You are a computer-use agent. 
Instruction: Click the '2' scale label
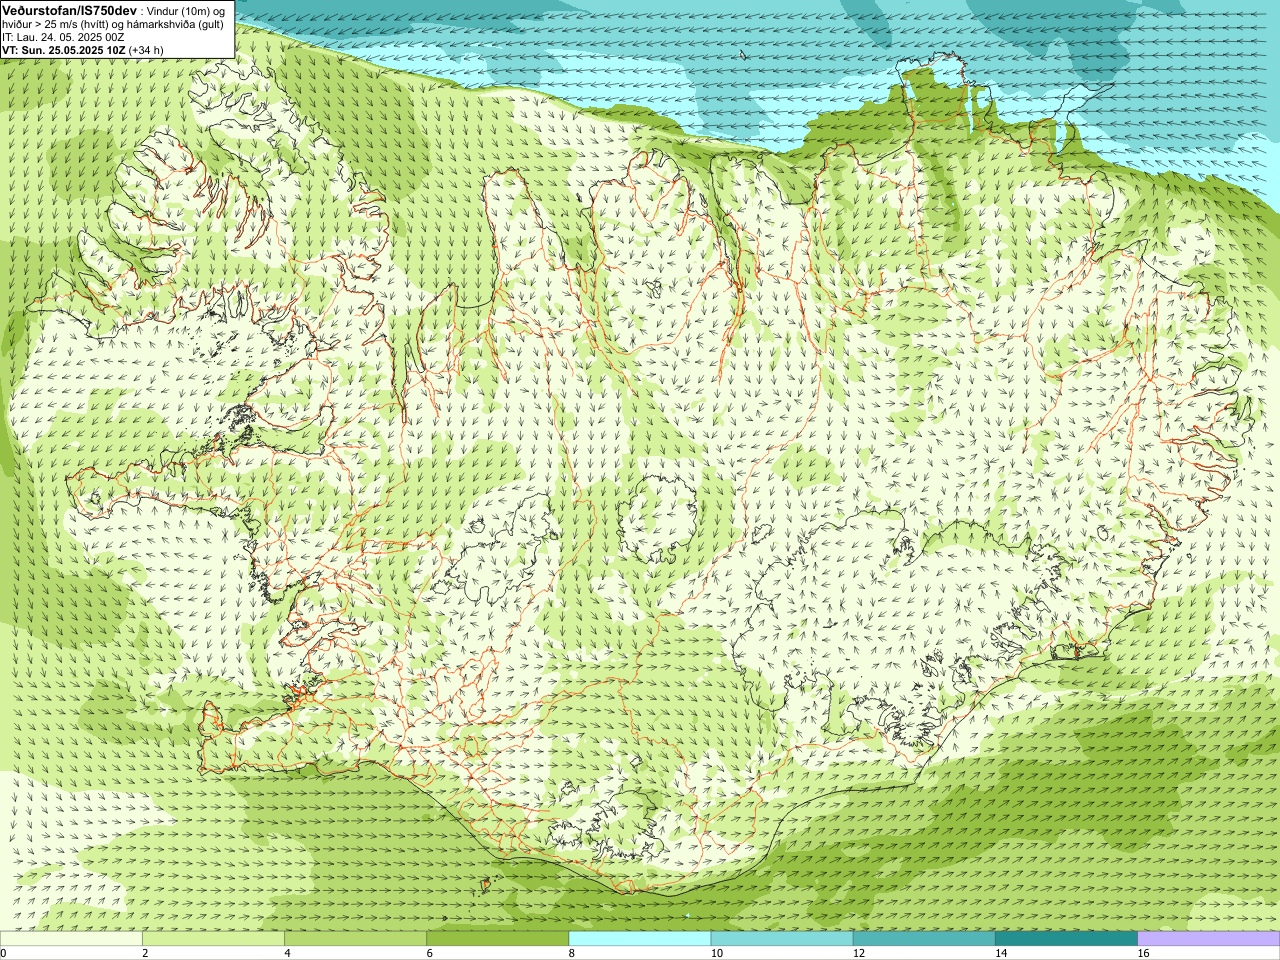pyautogui.click(x=145, y=953)
